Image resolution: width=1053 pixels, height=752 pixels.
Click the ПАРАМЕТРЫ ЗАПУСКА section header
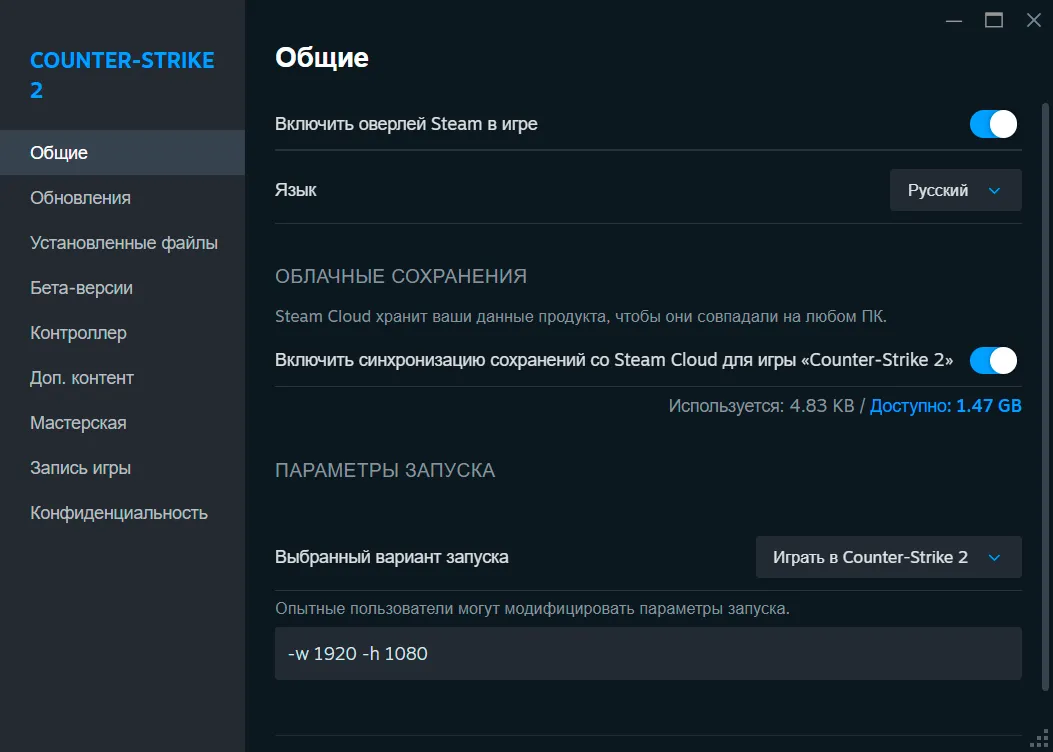[385, 470]
